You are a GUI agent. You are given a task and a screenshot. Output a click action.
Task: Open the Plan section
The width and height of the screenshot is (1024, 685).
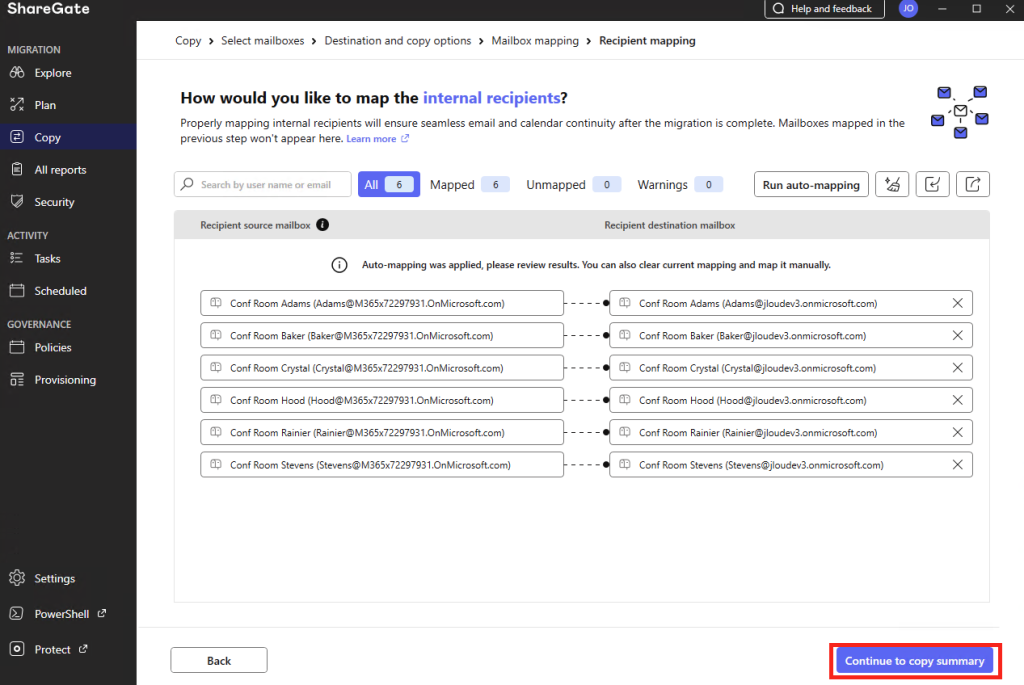coord(45,105)
